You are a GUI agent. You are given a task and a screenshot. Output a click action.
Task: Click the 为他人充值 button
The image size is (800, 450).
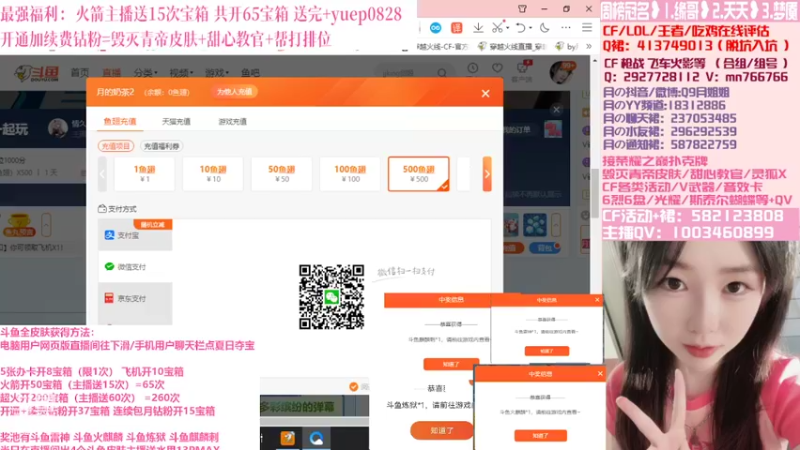pyautogui.click(x=234, y=92)
